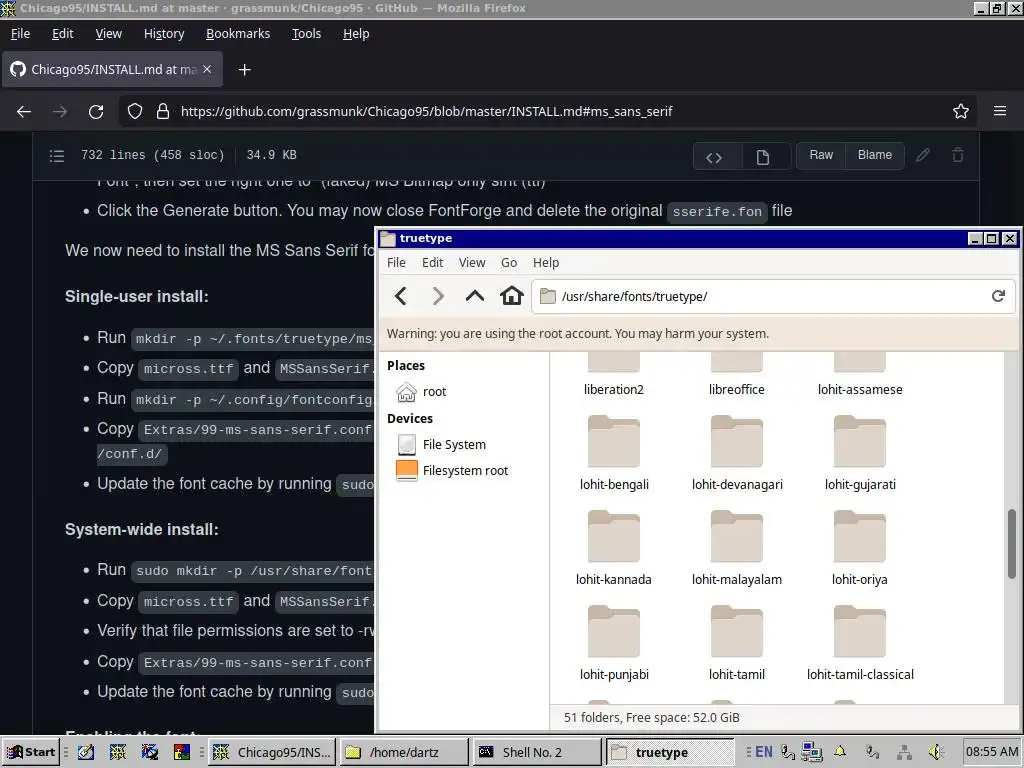Open Firefox Edit menu
The image size is (1024, 768).
(63, 34)
